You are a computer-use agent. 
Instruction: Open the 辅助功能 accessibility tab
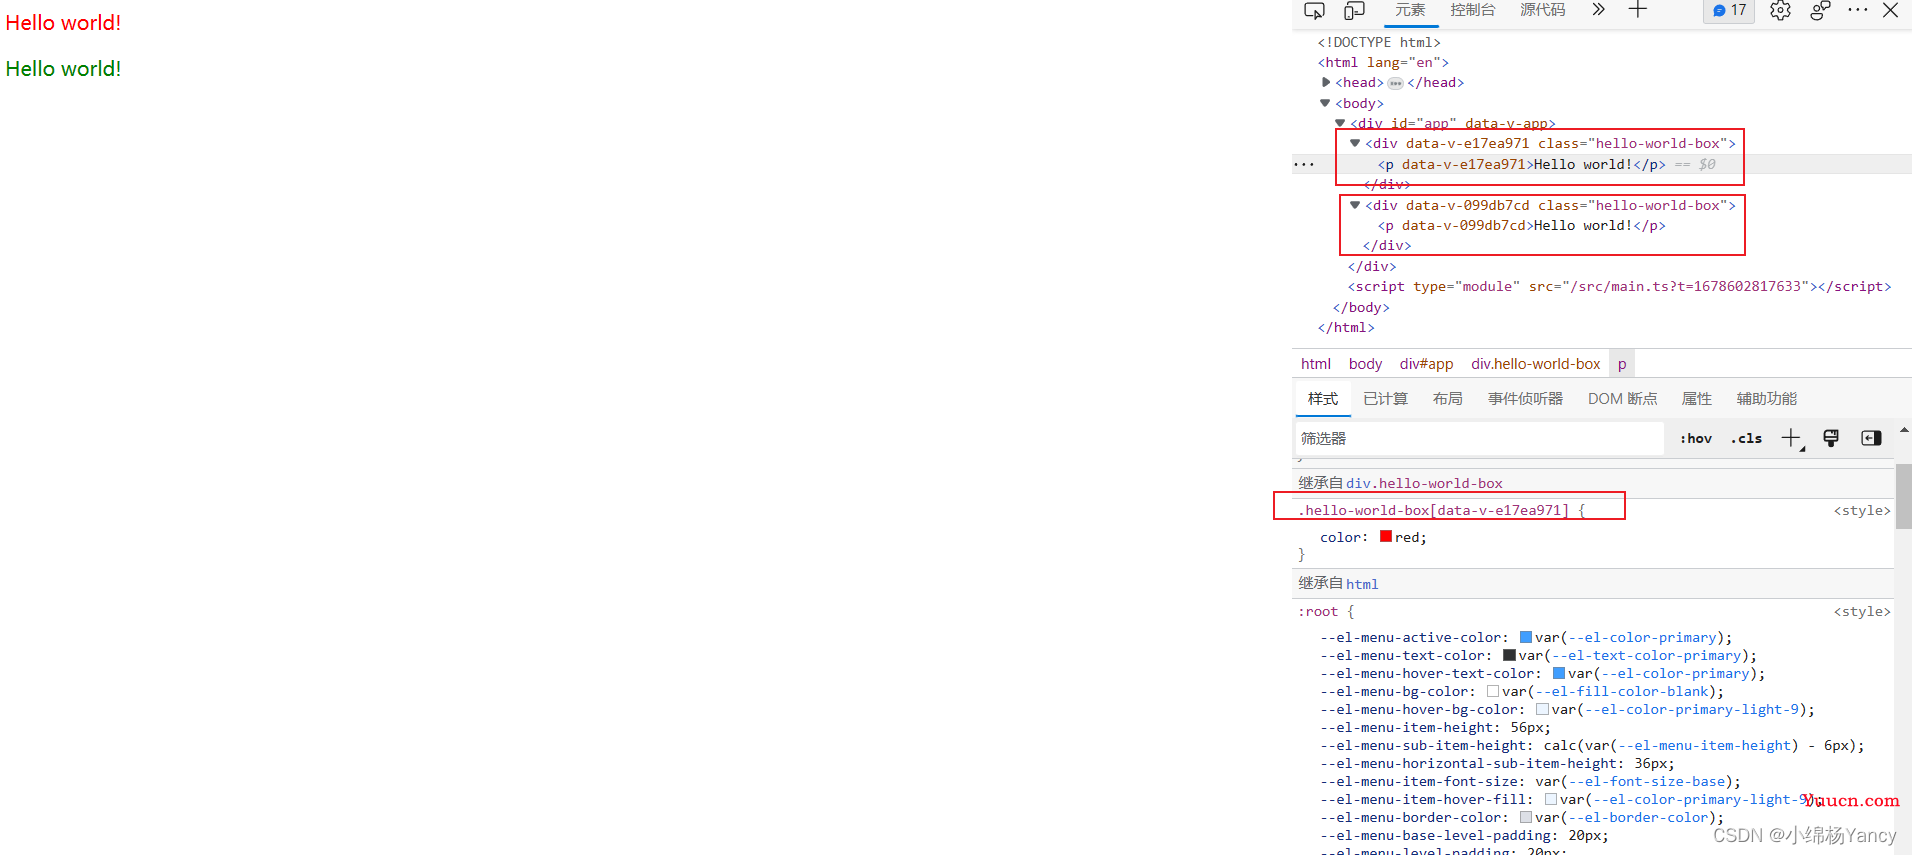[1766, 399]
